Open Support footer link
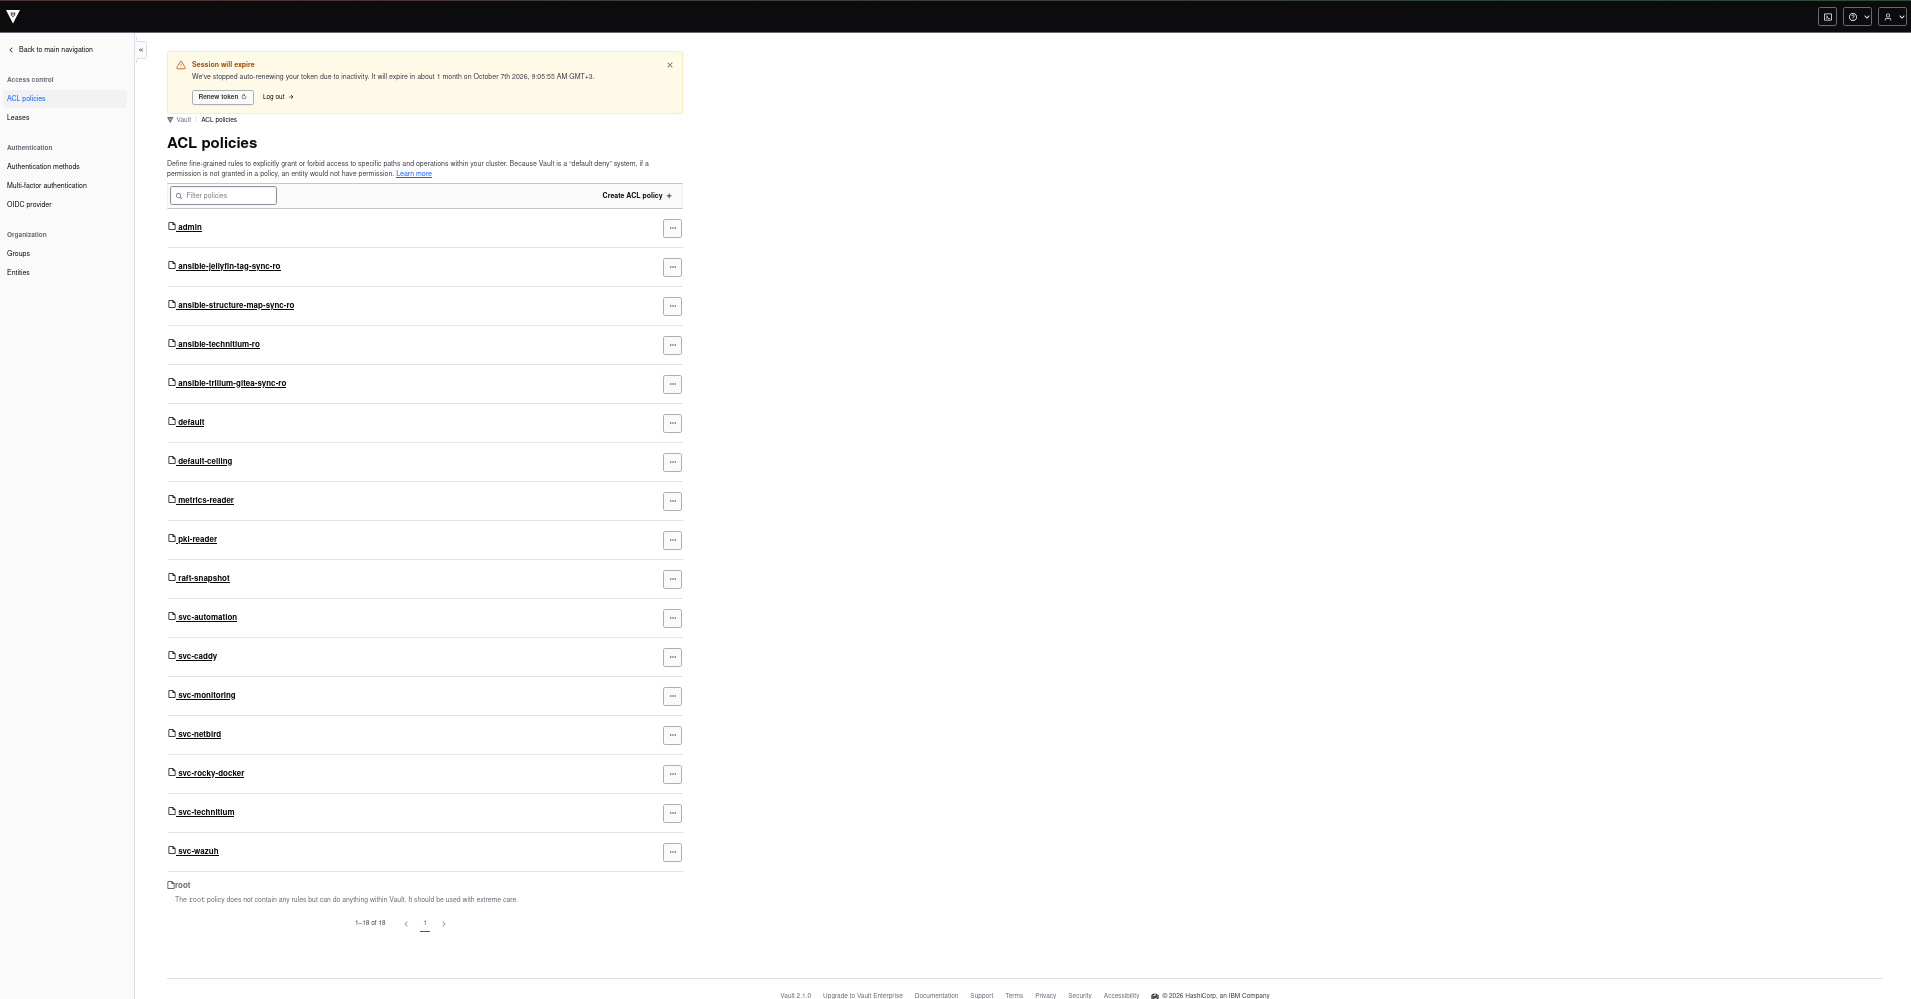The width and height of the screenshot is (1911, 999). [982, 996]
